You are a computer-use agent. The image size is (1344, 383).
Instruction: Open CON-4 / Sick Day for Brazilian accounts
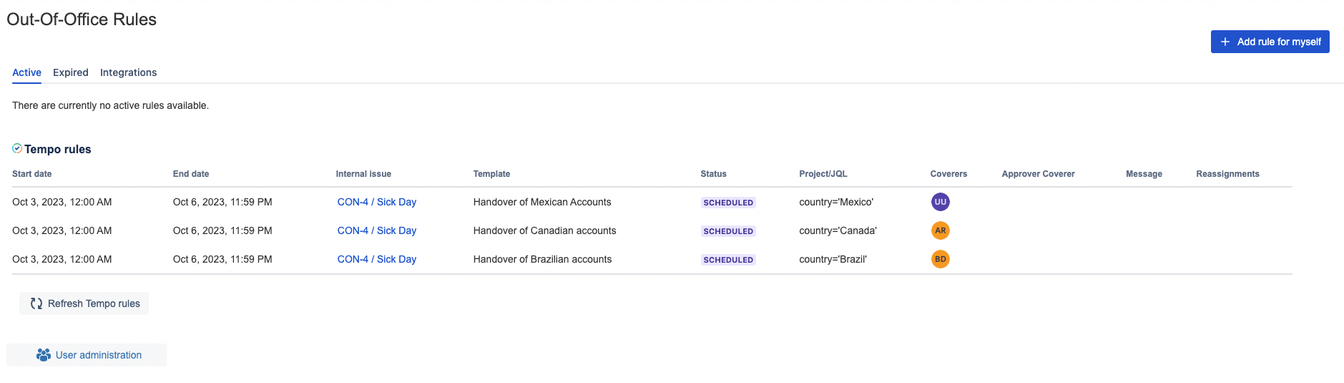pos(377,259)
